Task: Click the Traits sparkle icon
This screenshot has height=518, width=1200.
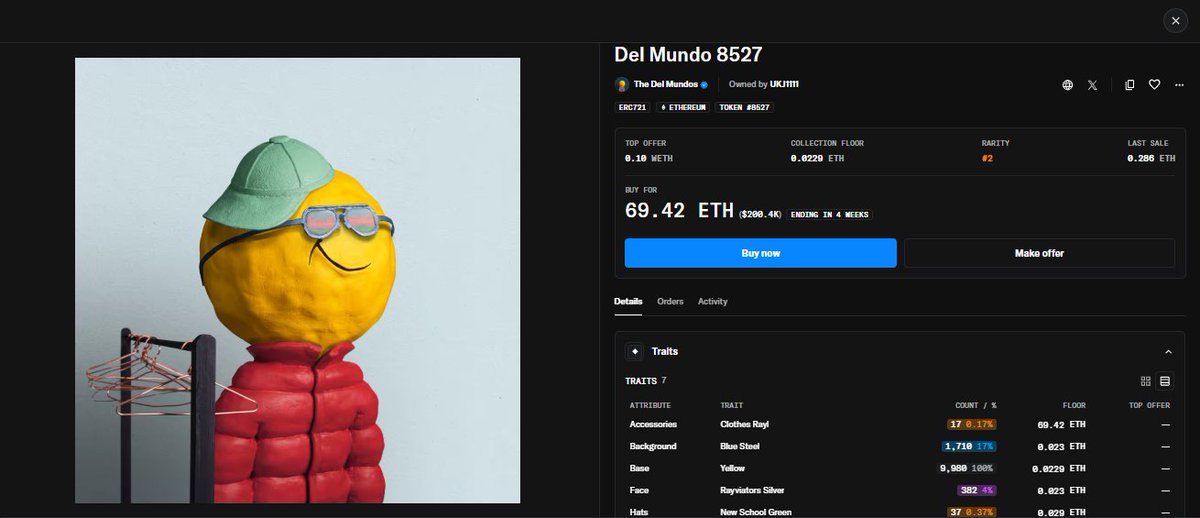Action: [x=634, y=352]
